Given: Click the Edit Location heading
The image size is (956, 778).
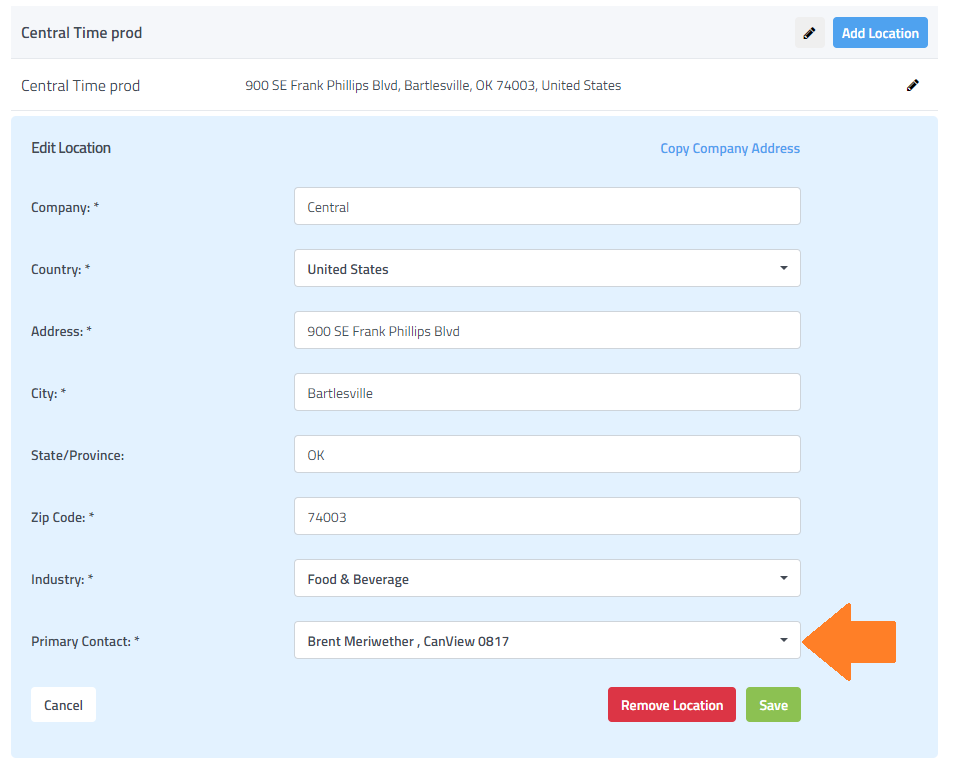Looking at the screenshot, I should 71,148.
